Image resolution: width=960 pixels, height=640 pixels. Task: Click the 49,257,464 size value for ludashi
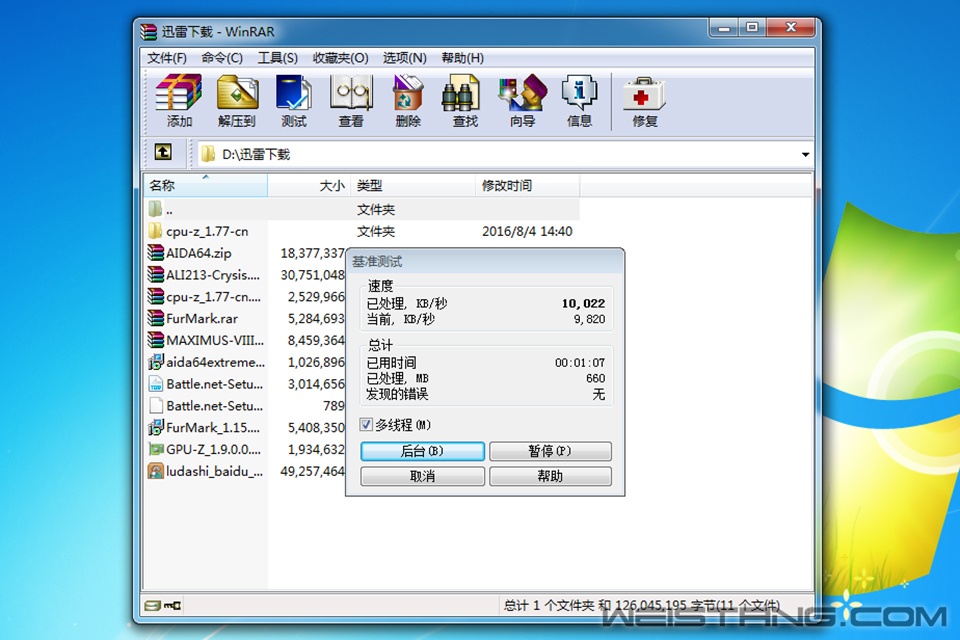pos(312,471)
